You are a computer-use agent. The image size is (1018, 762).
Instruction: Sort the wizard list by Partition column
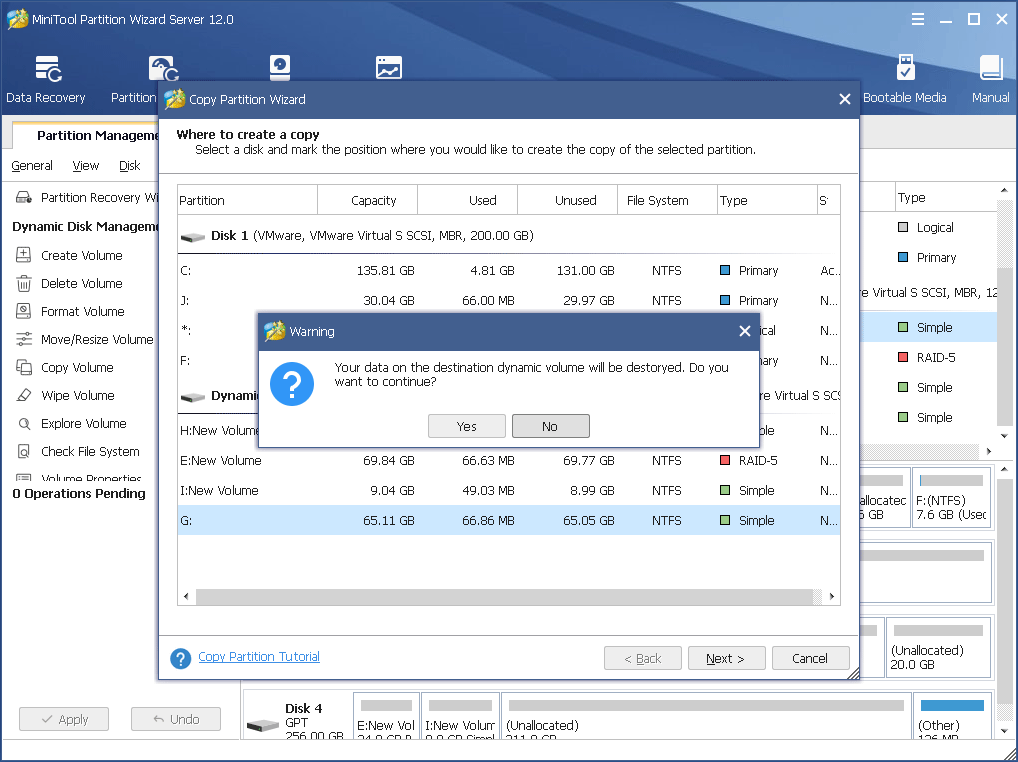point(247,200)
